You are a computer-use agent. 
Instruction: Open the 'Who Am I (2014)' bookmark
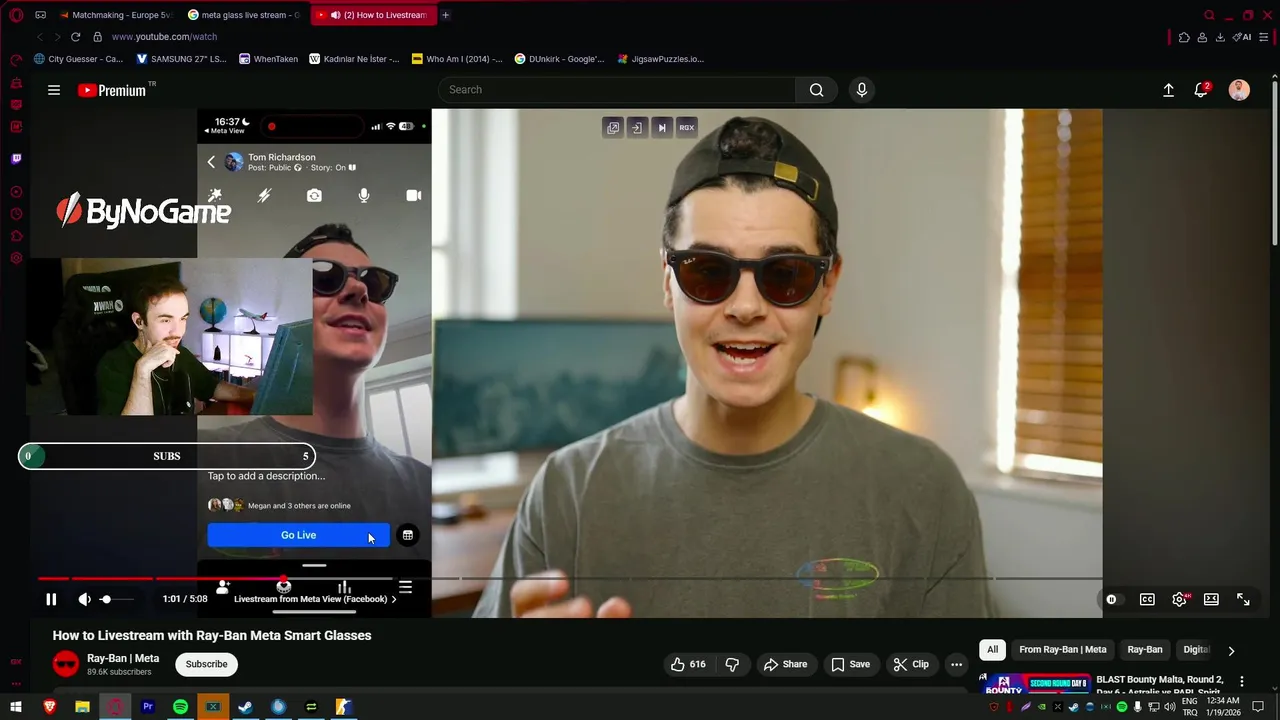pos(457,59)
